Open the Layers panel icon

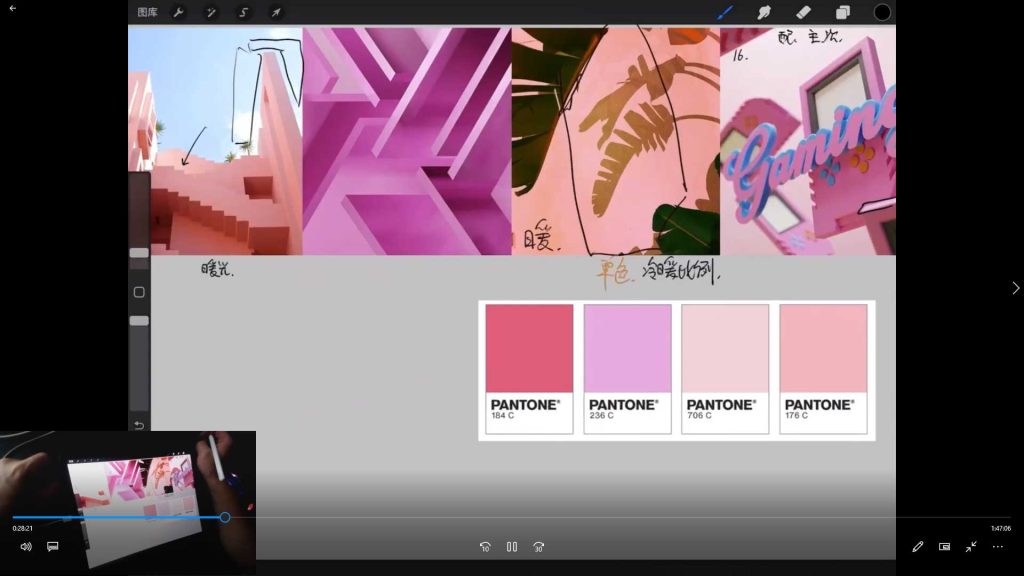[x=842, y=13]
